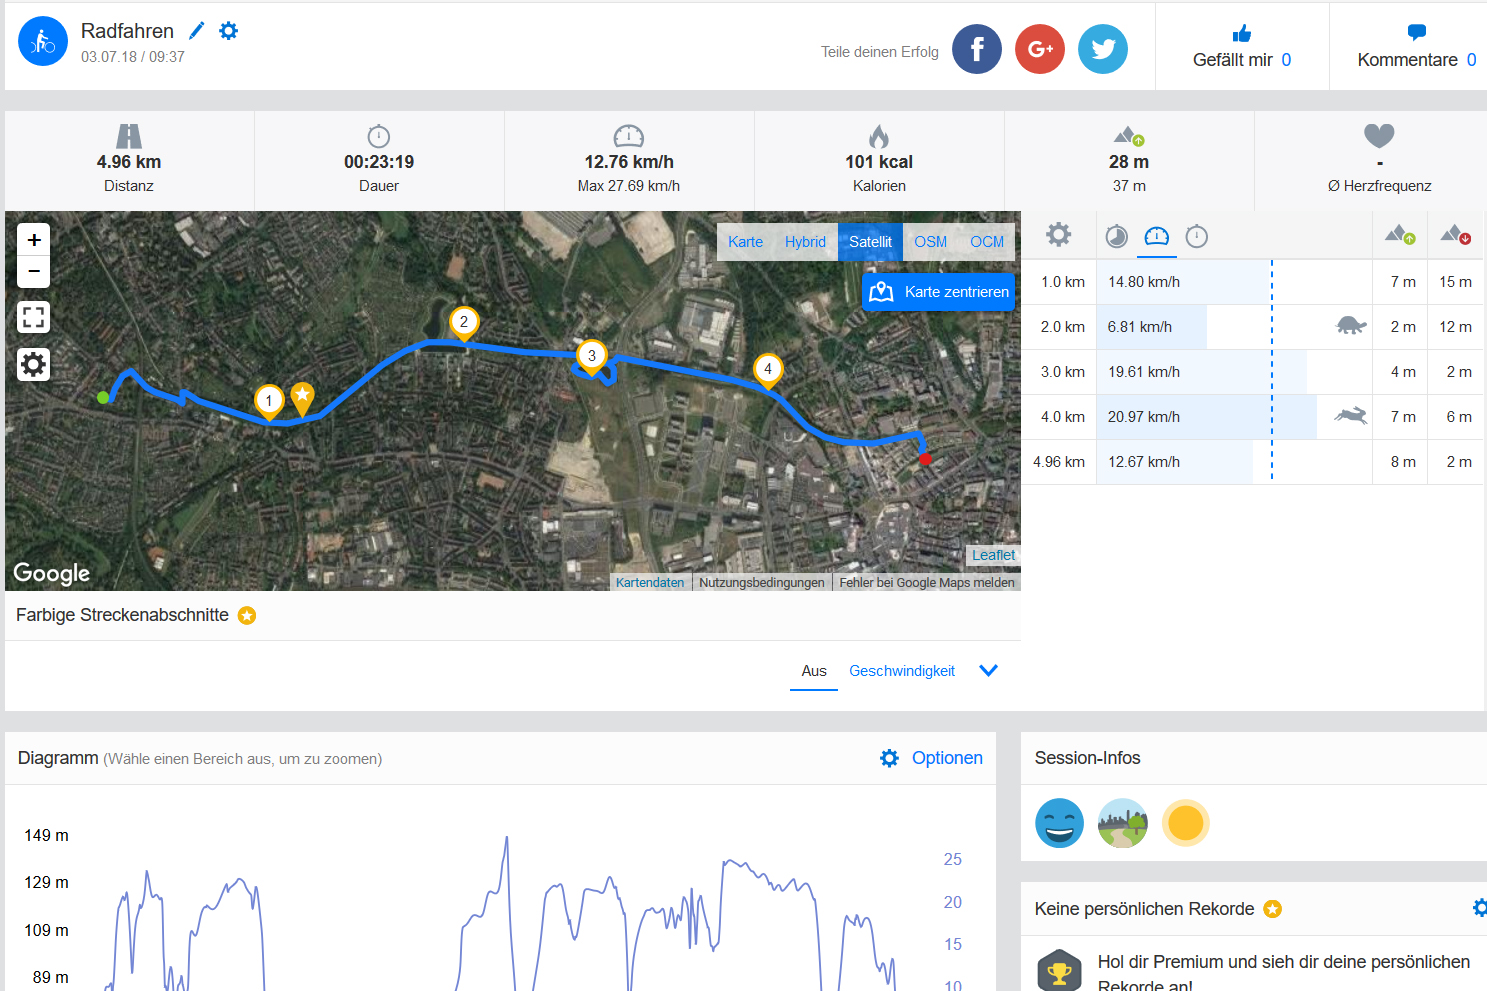Expand colored sections dropdown chevron
The image size is (1487, 991).
click(x=988, y=671)
